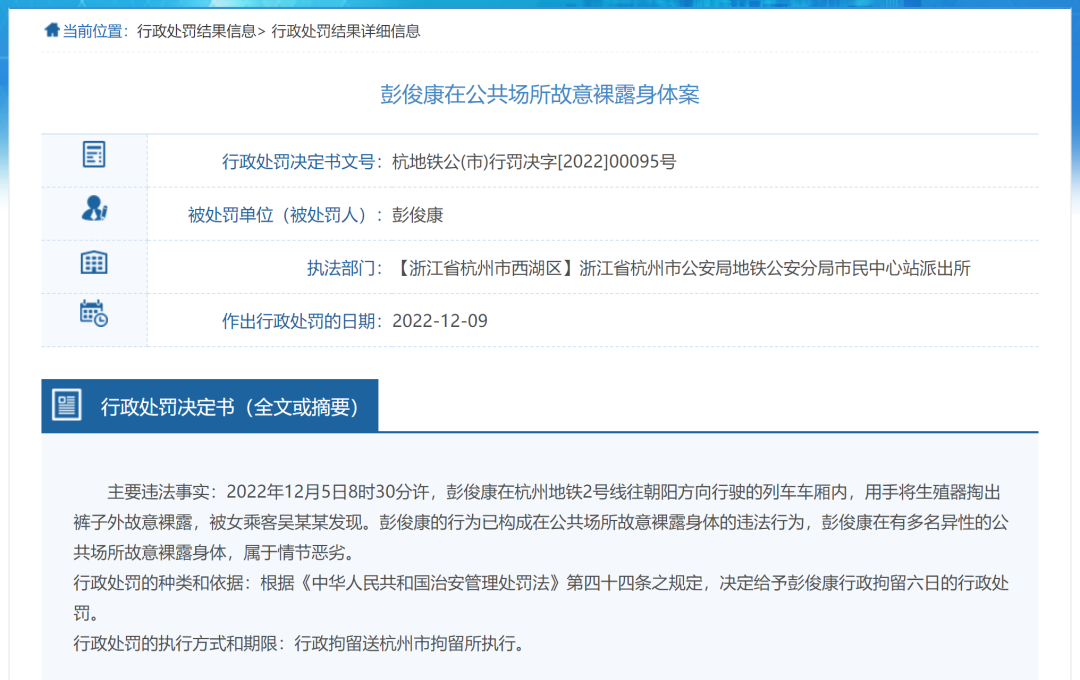Click the white document icon on blue header
This screenshot has width=1080, height=680.
66,404
